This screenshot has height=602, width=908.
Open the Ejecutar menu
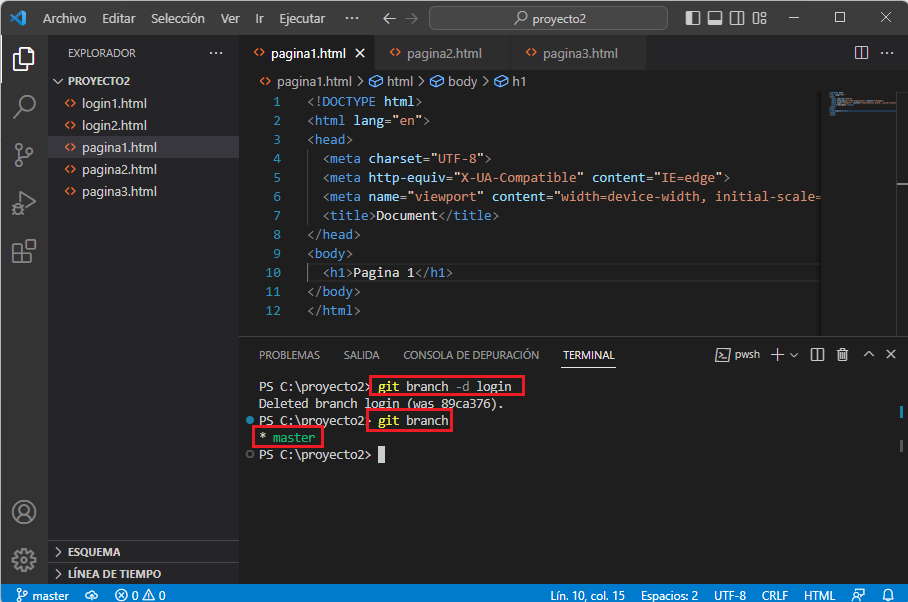302,19
